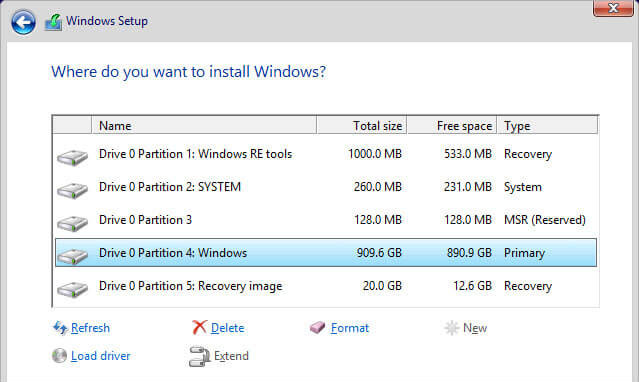The image size is (639, 382).
Task: Go back using the blue arrow button
Action: (23, 22)
